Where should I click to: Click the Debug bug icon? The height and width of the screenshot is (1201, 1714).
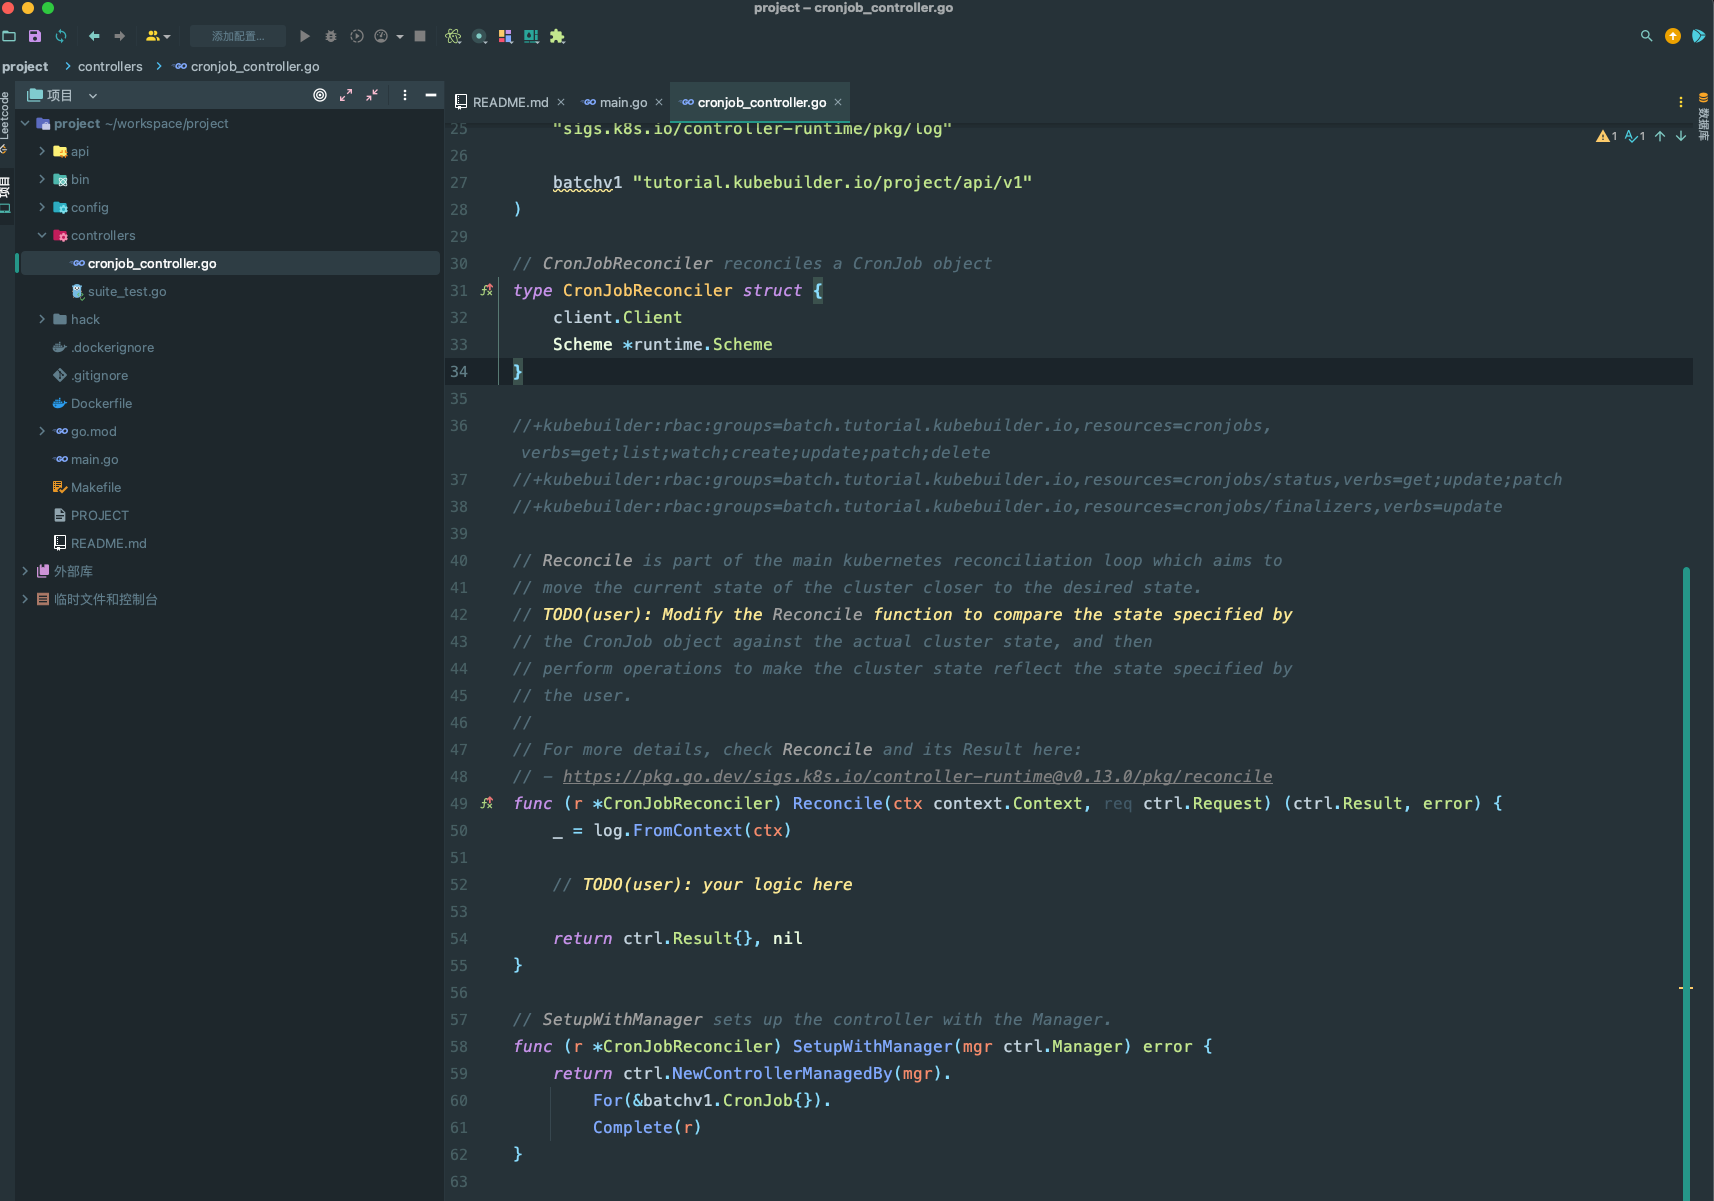tap(331, 36)
